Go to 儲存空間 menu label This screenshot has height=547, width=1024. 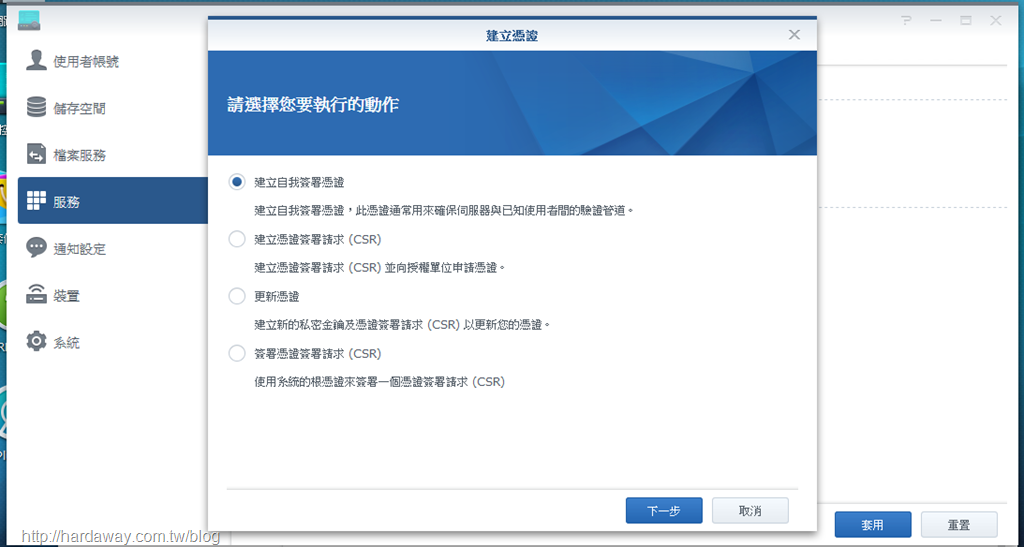click(x=80, y=109)
